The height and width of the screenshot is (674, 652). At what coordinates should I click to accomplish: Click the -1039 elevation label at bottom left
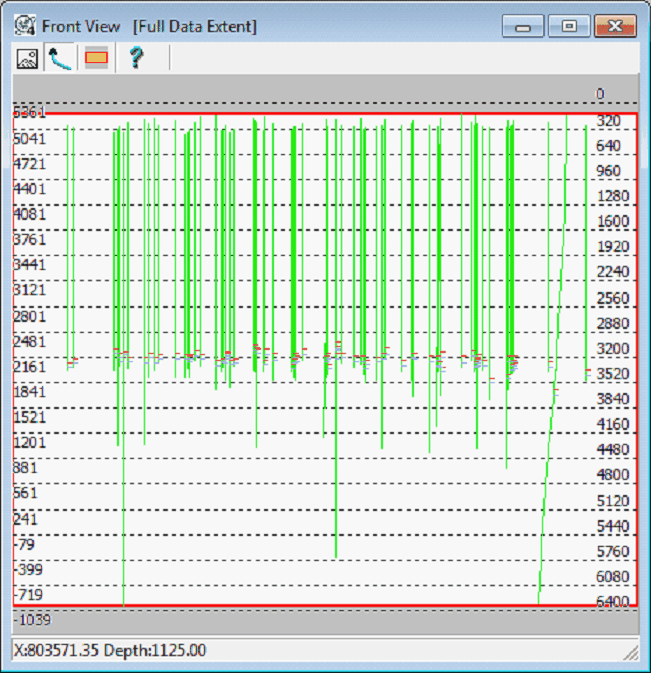32,620
